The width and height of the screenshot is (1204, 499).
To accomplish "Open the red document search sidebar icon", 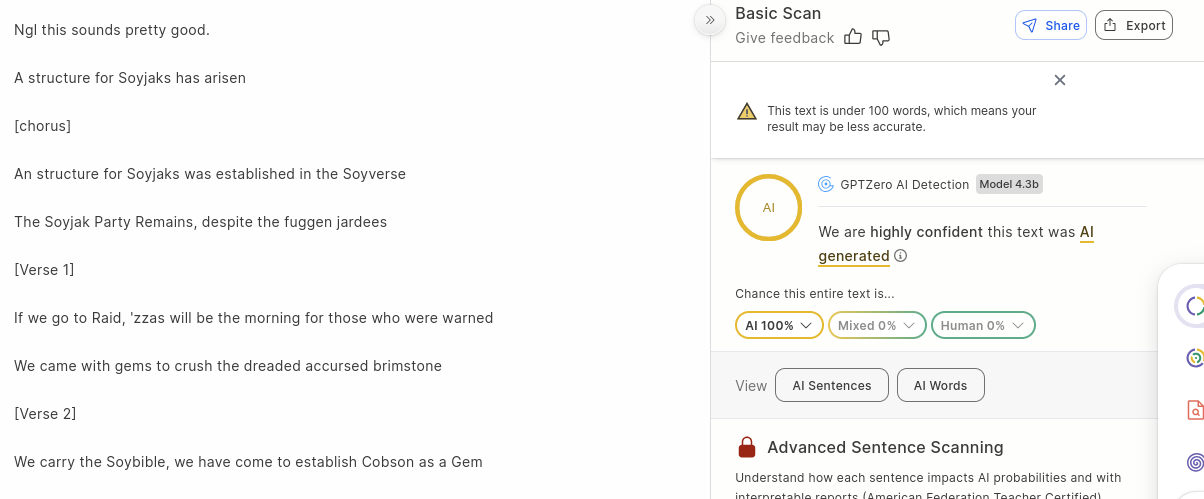I will tap(1194, 409).
